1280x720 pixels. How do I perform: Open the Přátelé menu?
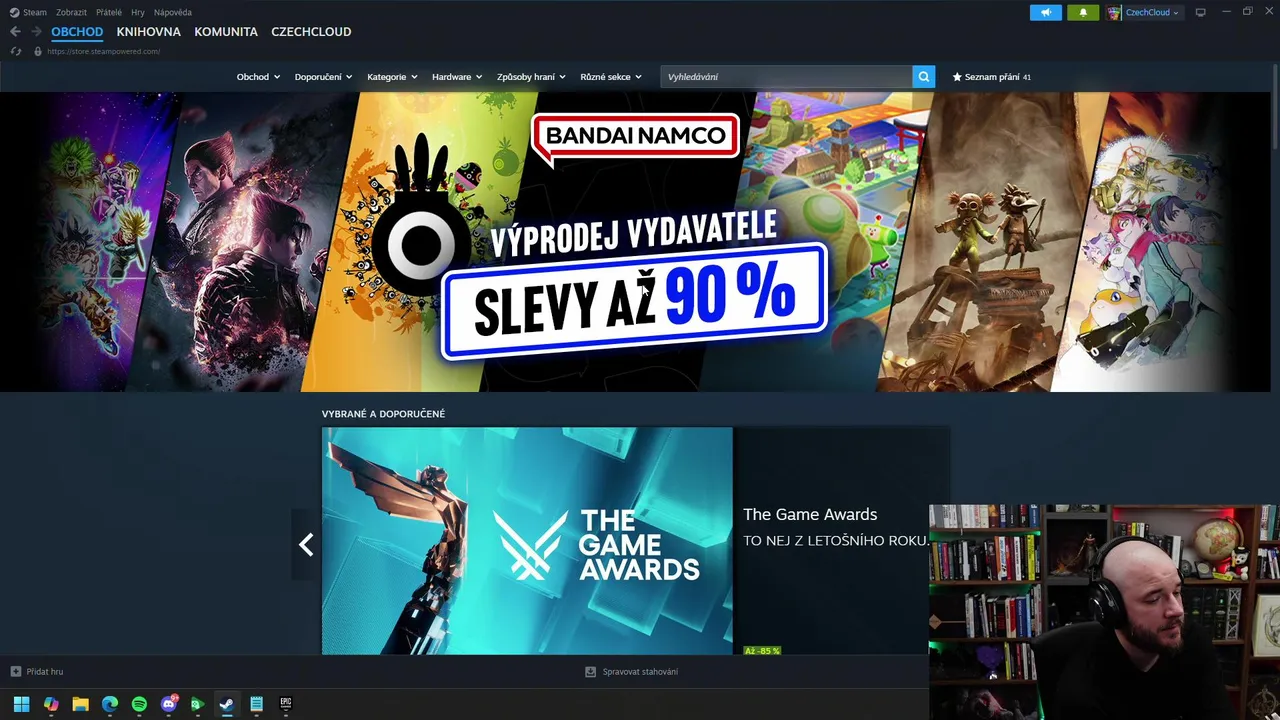click(109, 13)
